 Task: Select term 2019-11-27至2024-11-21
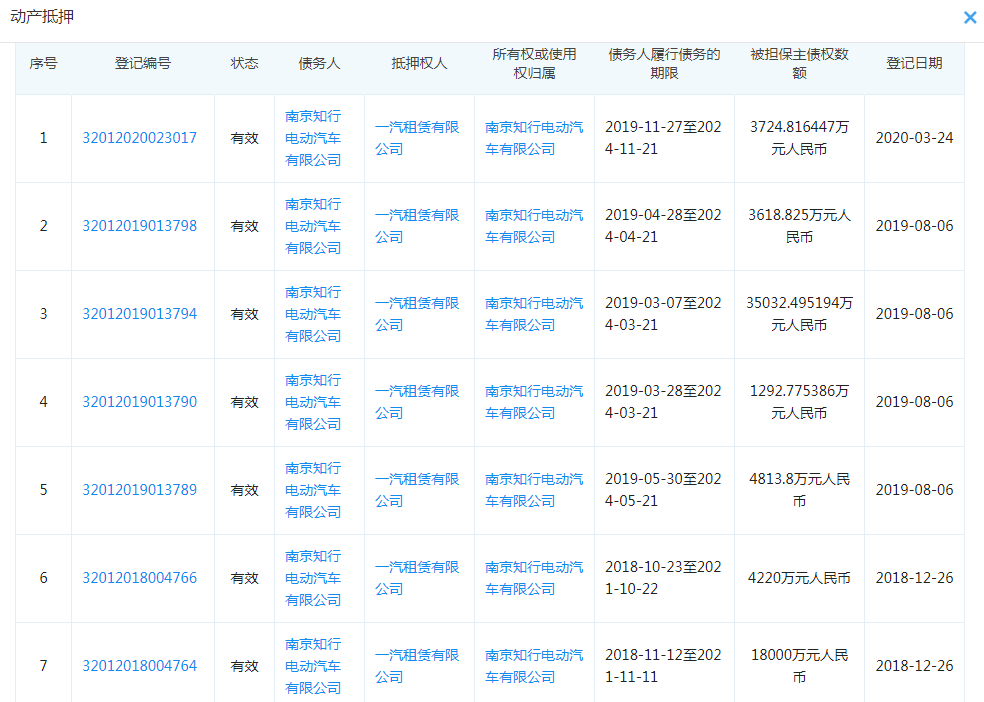[663, 138]
